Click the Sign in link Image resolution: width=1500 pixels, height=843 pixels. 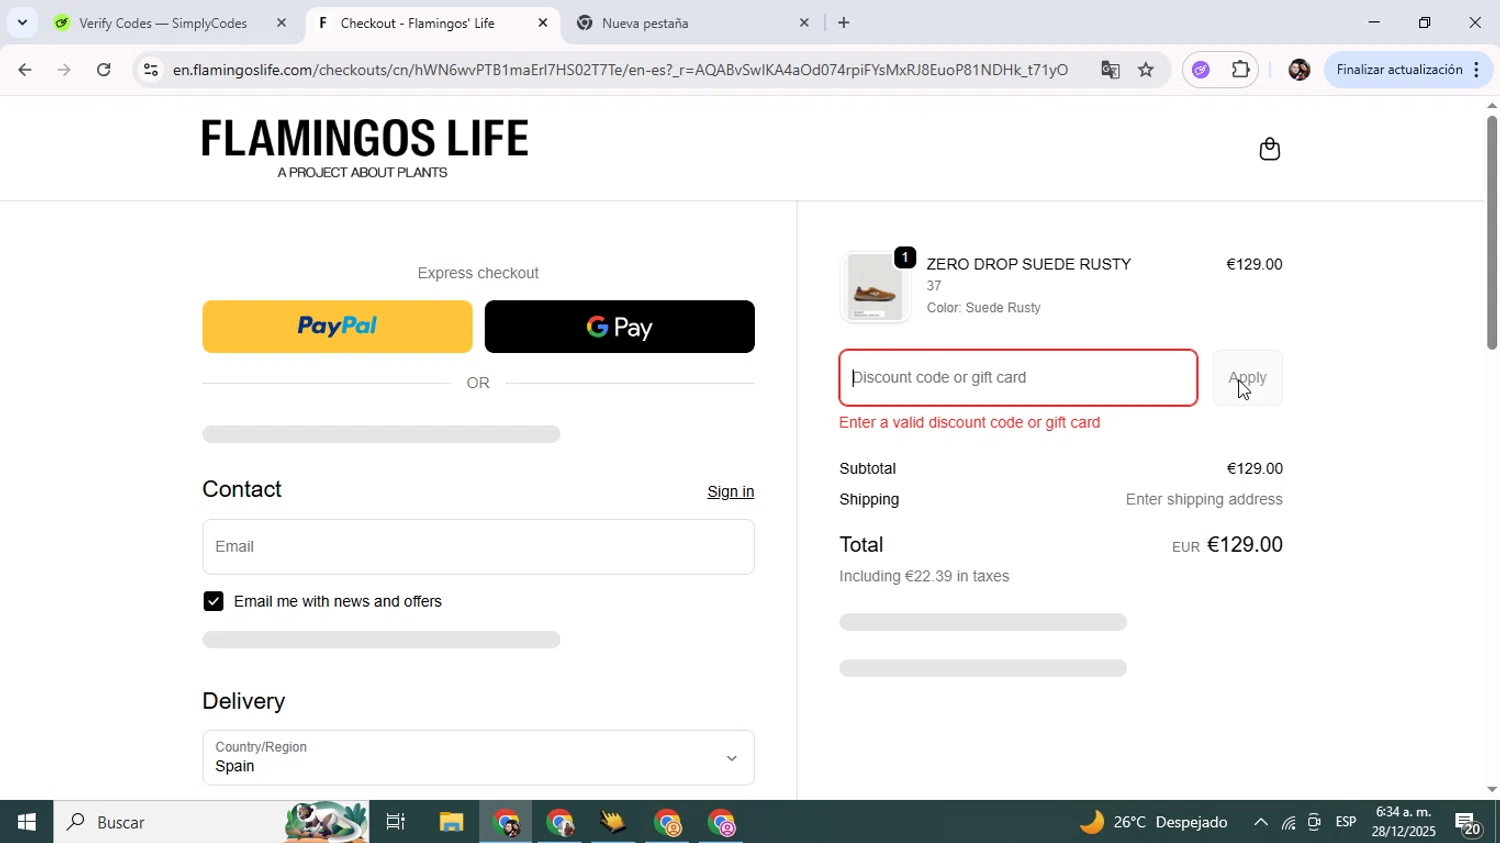[x=730, y=492]
